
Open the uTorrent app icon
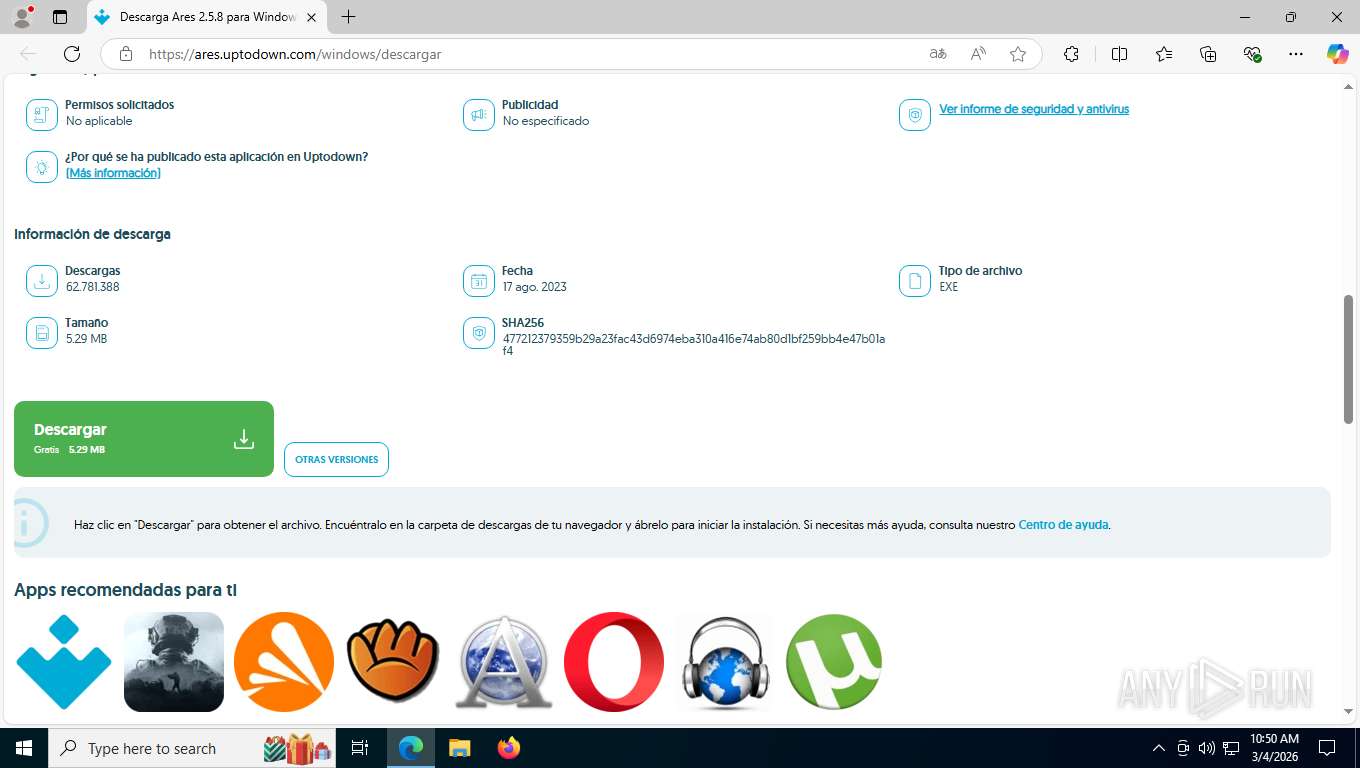(x=834, y=662)
